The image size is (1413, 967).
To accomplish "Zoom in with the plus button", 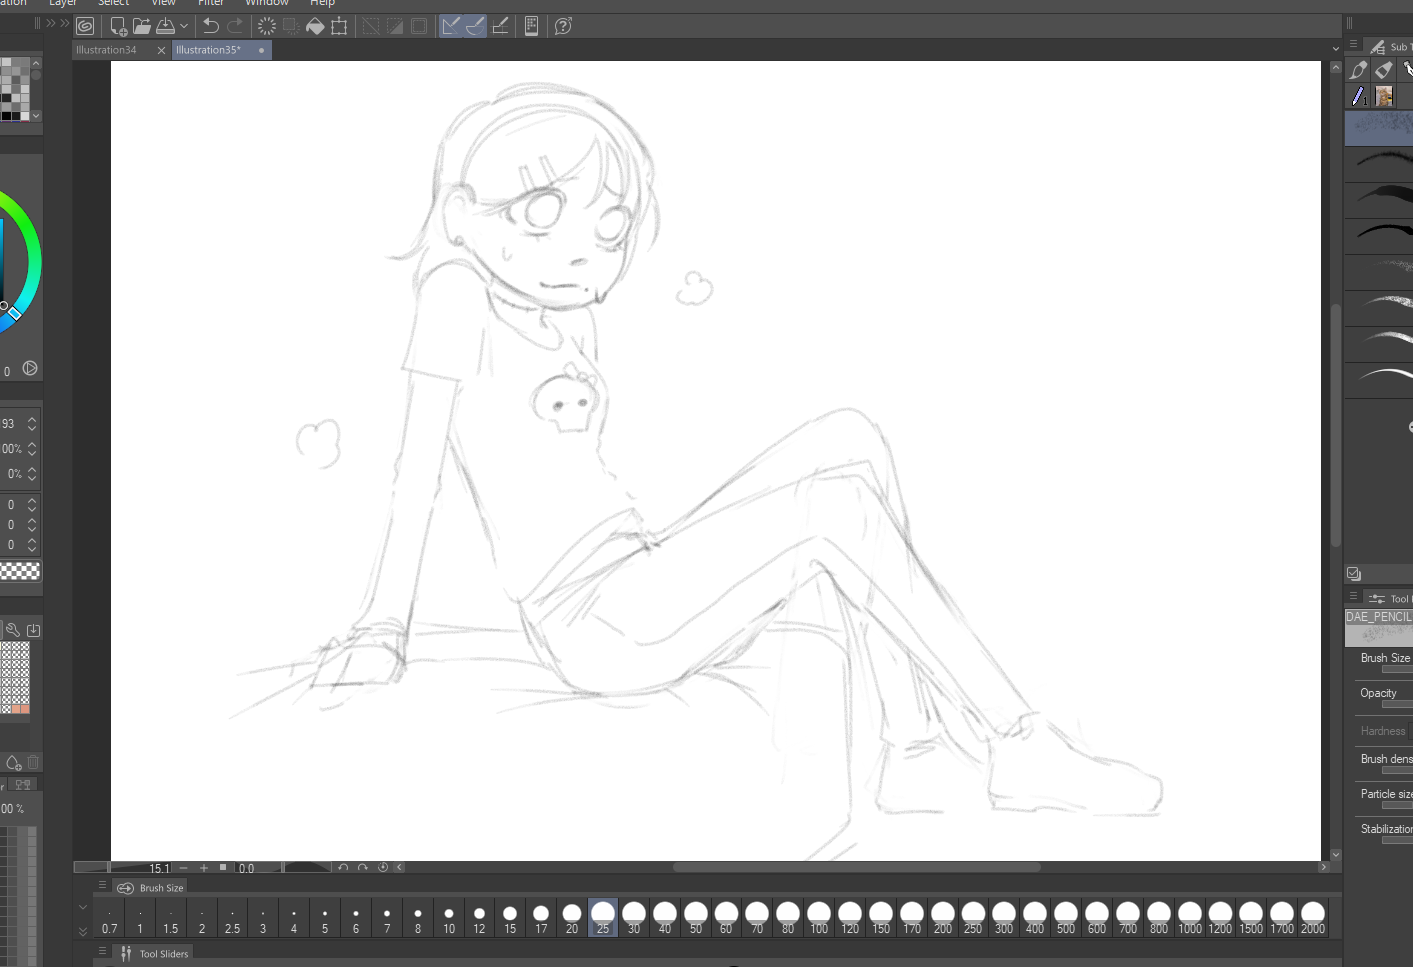I will click(204, 868).
